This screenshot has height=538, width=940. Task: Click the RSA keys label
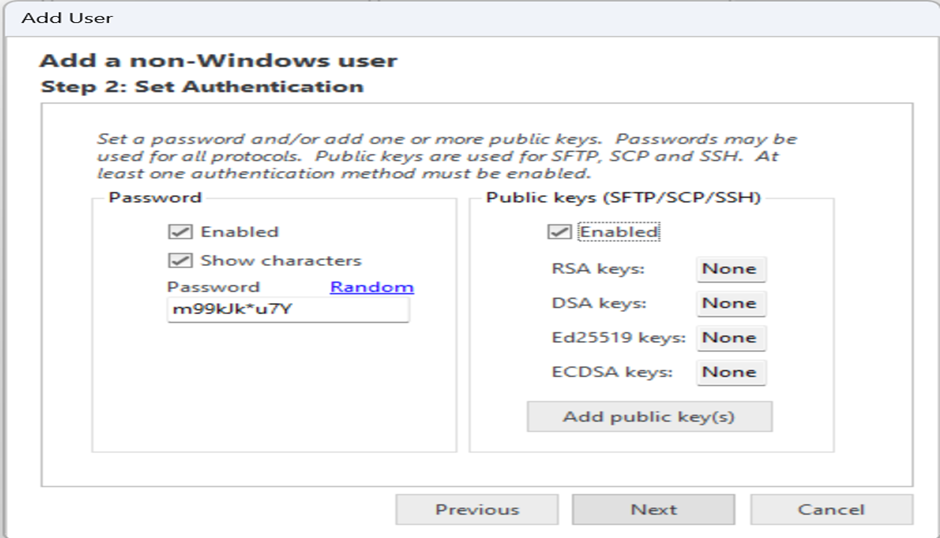[598, 269]
